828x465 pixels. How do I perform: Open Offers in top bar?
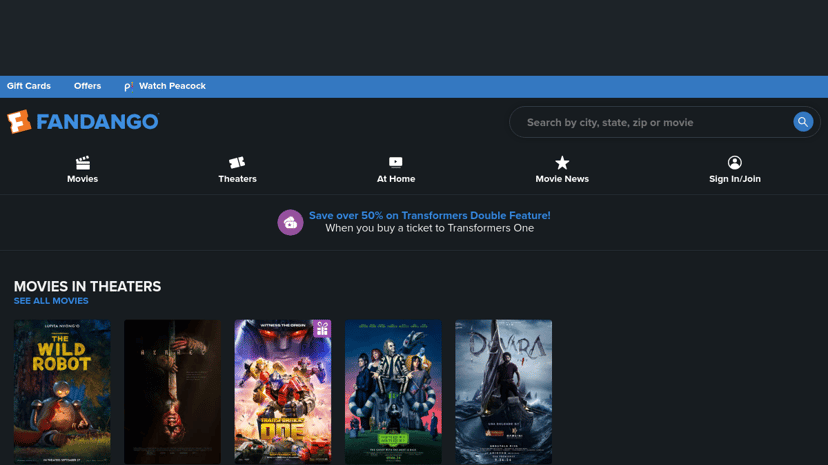87,86
